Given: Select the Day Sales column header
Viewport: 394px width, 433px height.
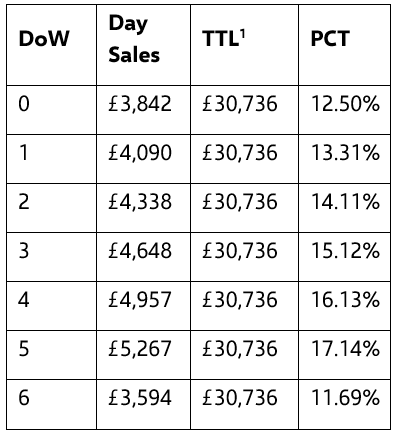Looking at the screenshot, I should (x=143, y=45).
